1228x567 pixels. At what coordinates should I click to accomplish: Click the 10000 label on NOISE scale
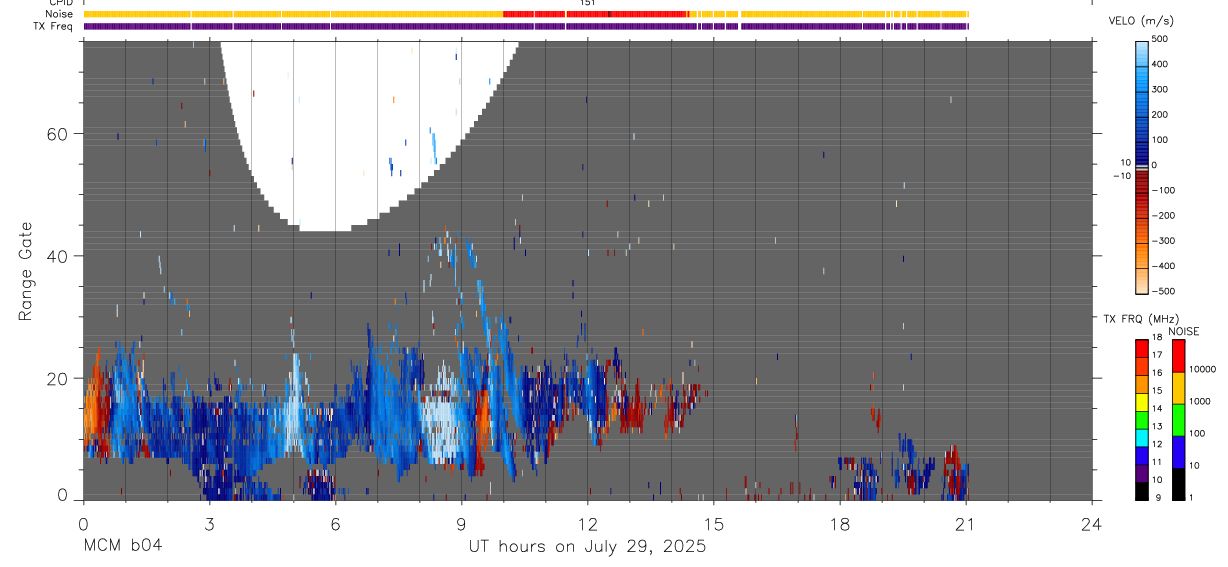click(x=1203, y=369)
